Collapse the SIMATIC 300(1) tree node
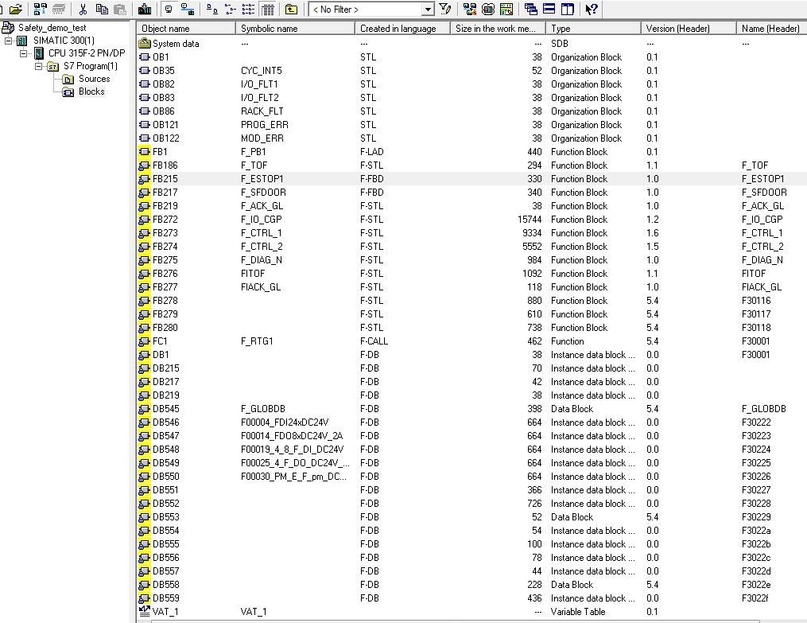 coord(8,40)
